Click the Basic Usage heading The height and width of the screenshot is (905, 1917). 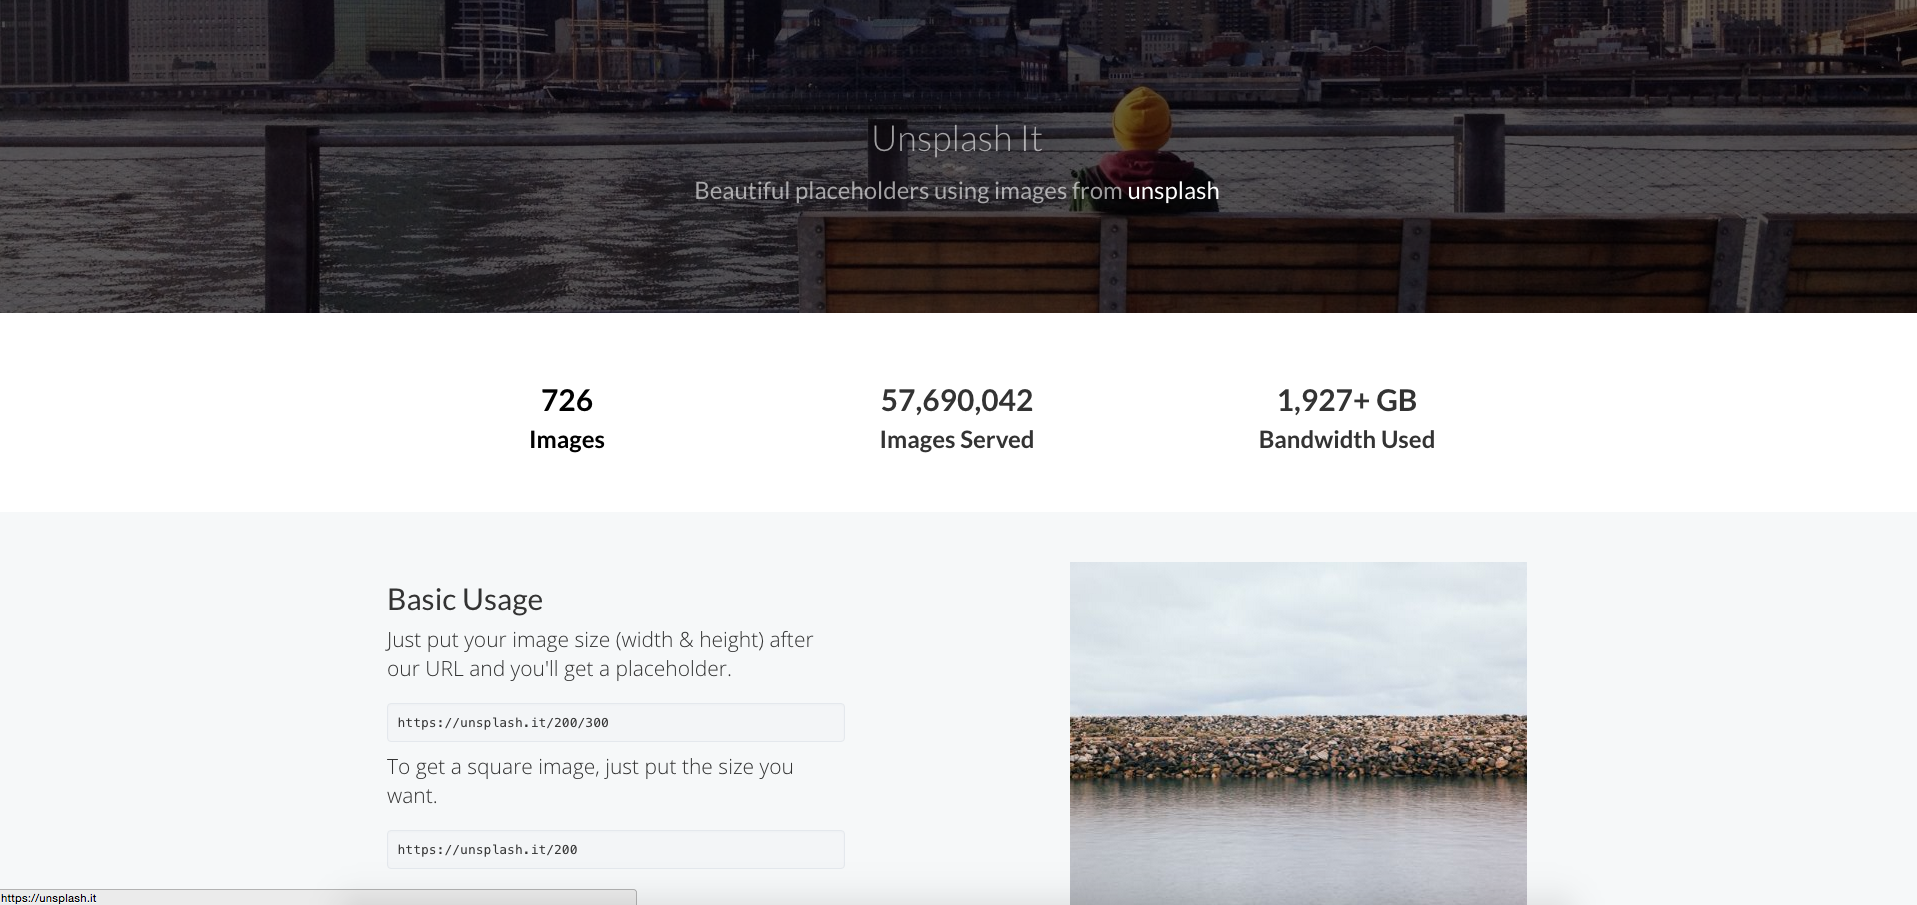point(464,599)
